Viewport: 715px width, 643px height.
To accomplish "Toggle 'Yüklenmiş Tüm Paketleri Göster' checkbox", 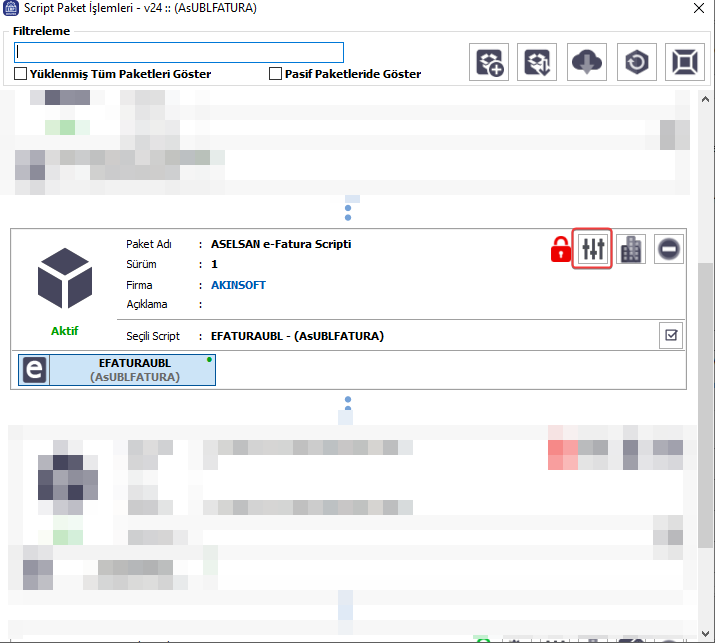I will (21, 74).
